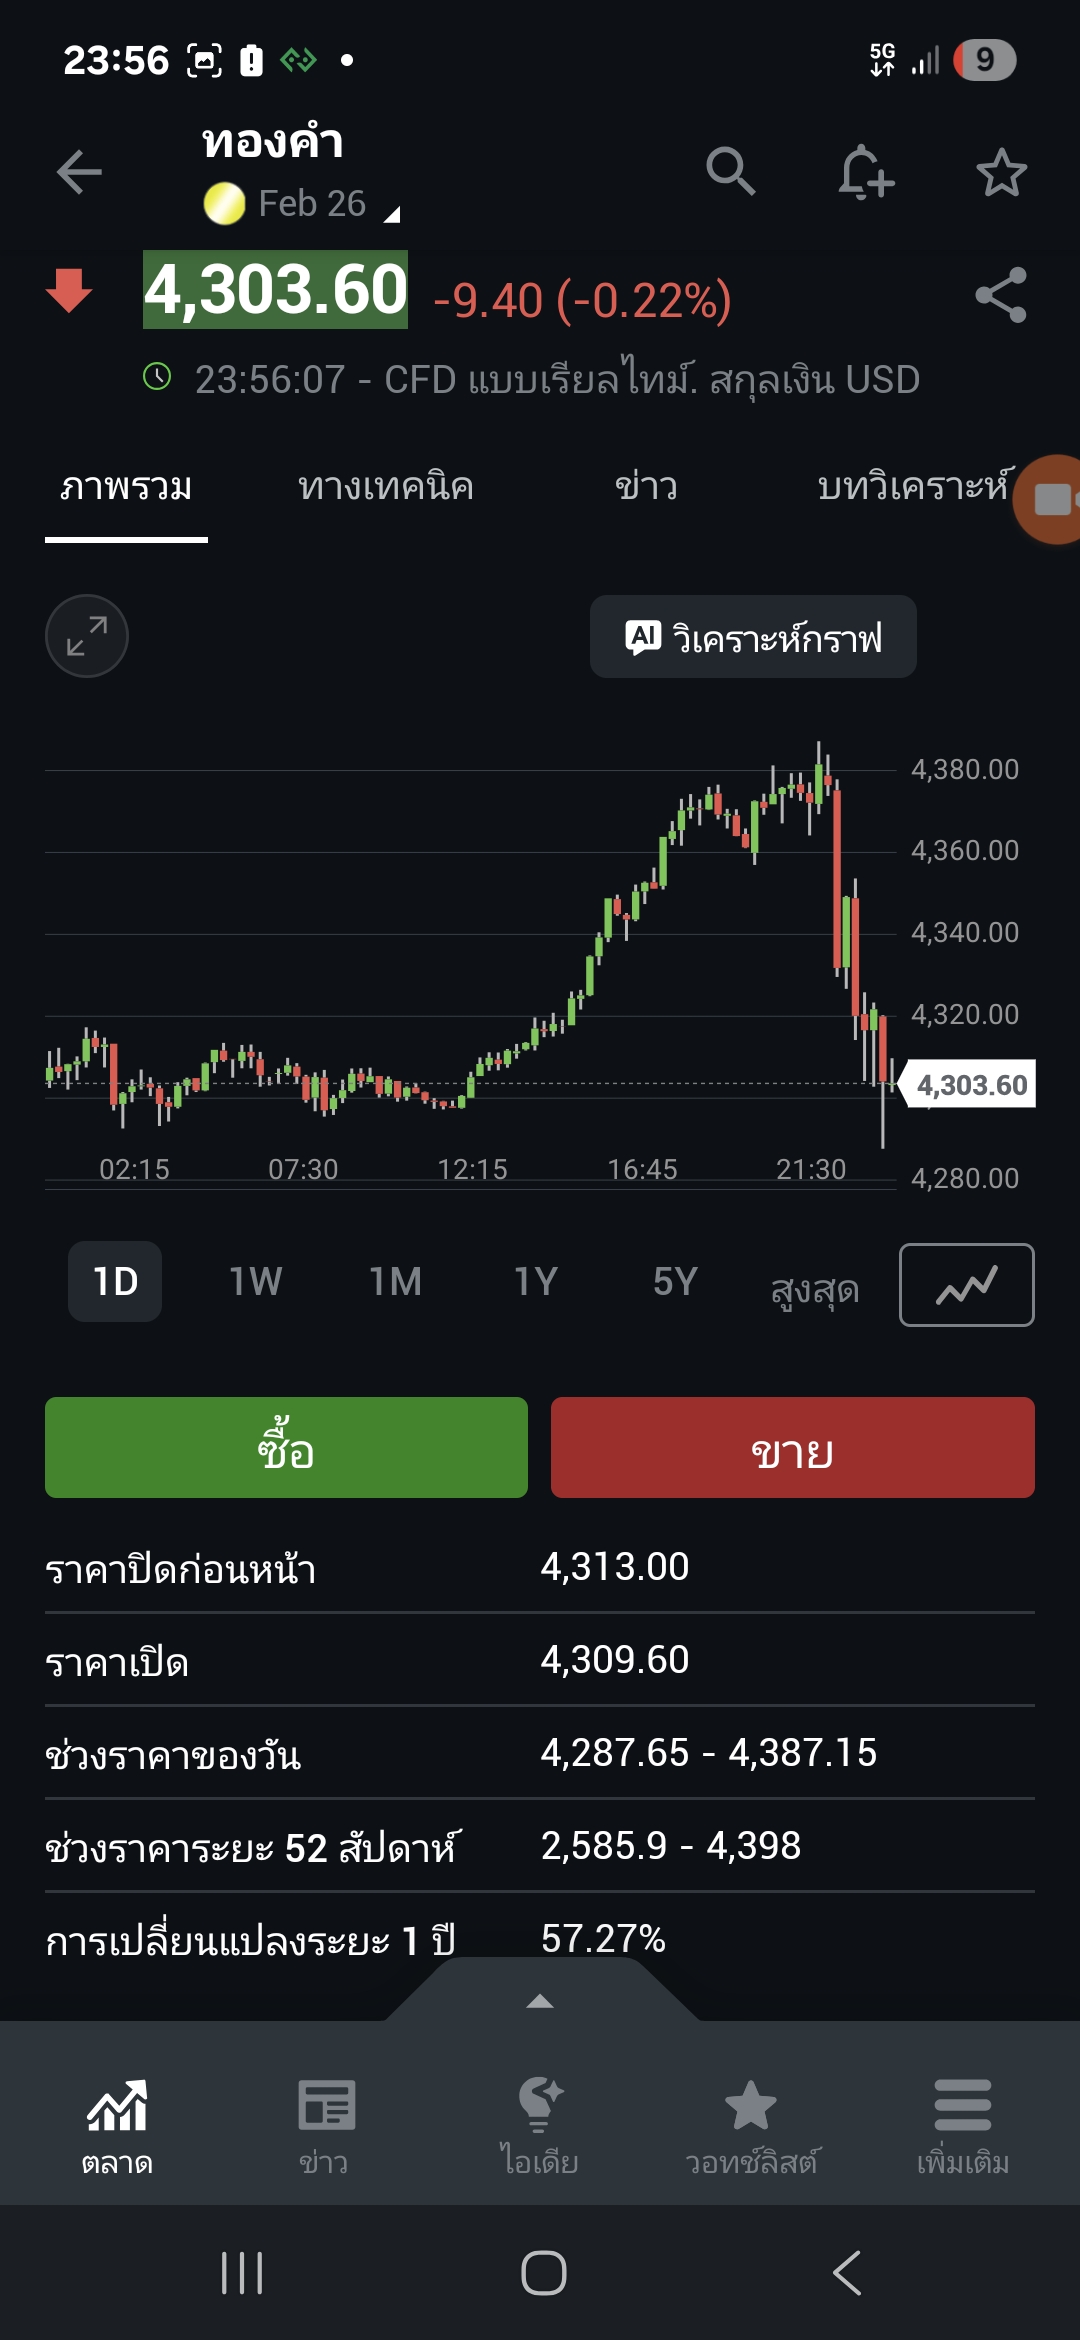
Task: Tap the share icon
Action: (x=1001, y=295)
